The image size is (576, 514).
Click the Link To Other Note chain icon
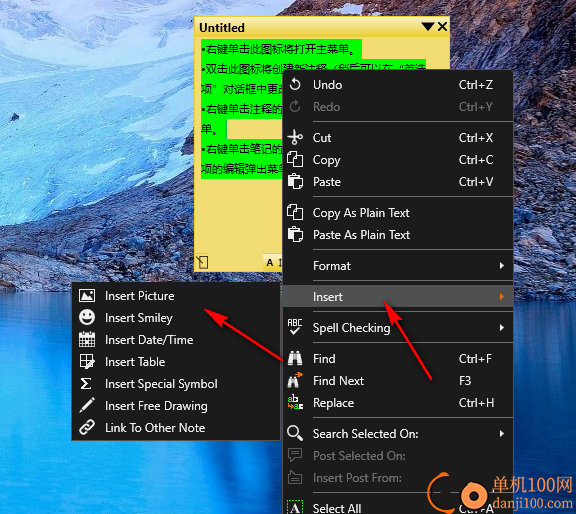(87, 427)
